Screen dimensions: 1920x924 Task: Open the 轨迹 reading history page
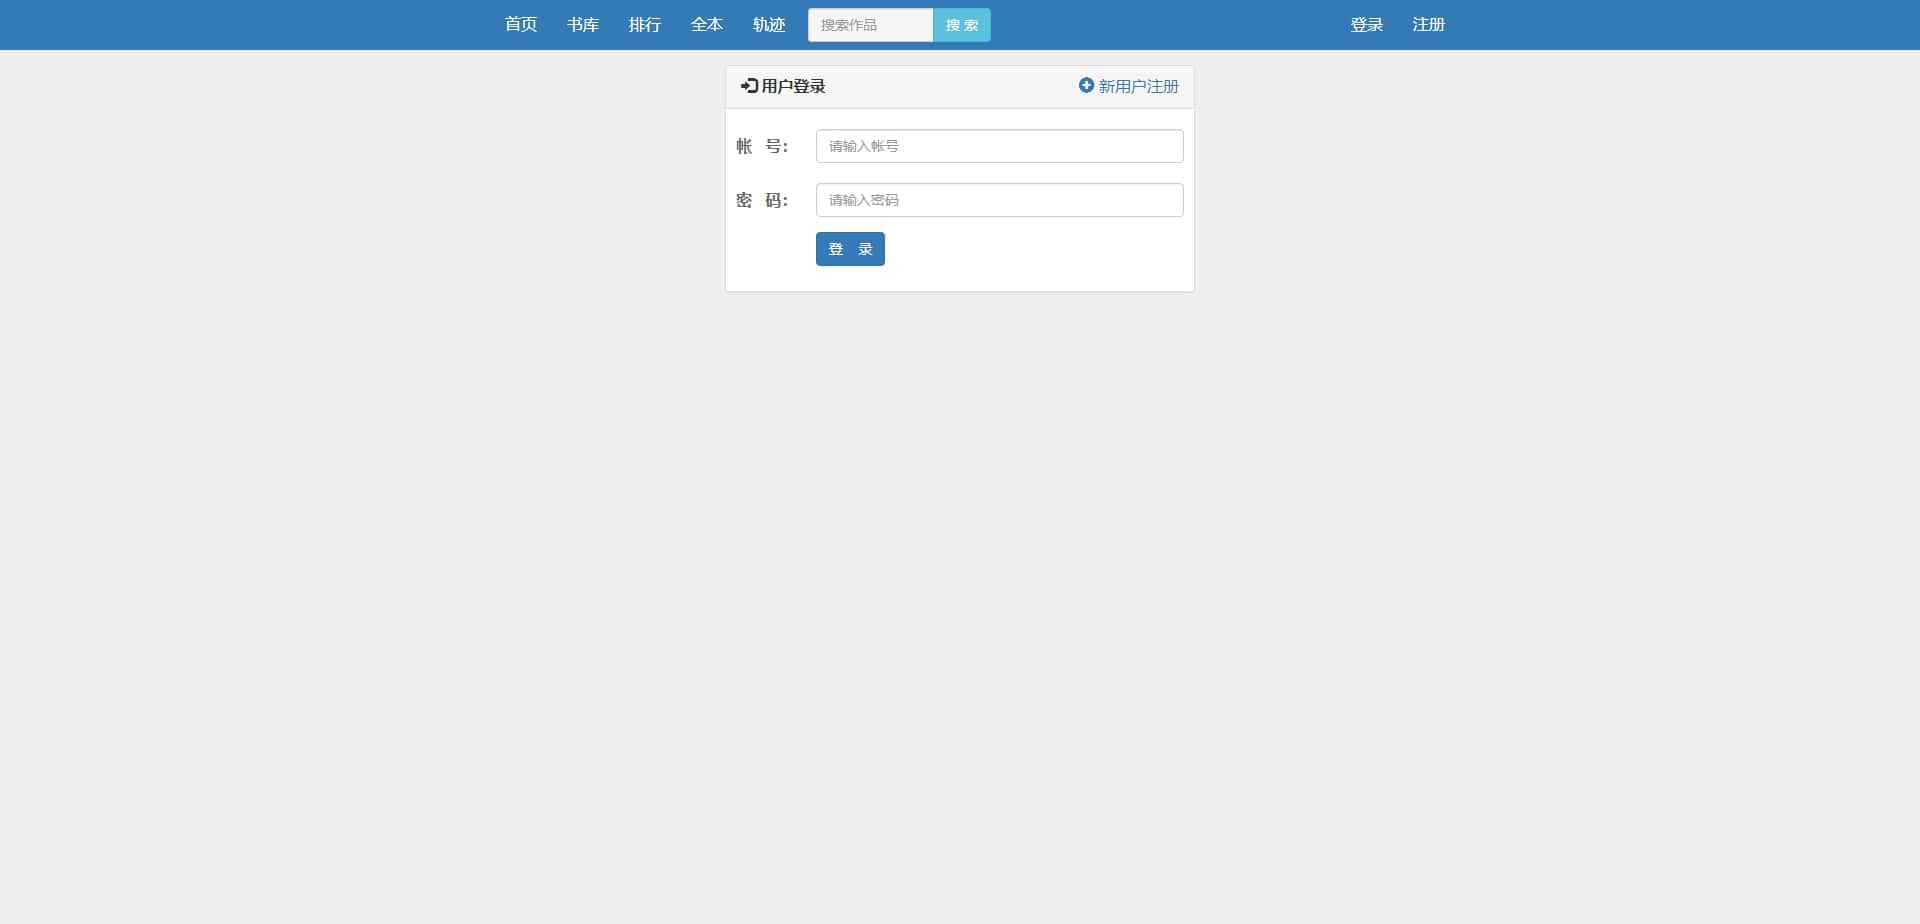point(769,25)
